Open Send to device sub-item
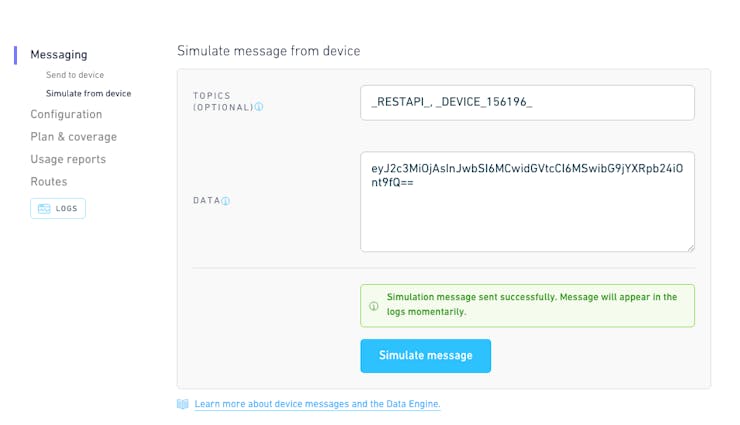Viewport: 740px width, 425px height. (75, 75)
